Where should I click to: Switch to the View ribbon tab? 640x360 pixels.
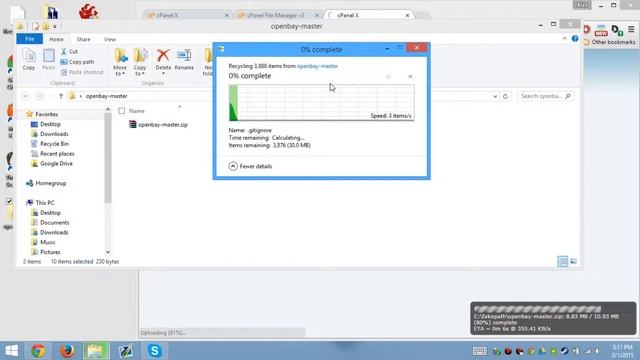click(109, 39)
